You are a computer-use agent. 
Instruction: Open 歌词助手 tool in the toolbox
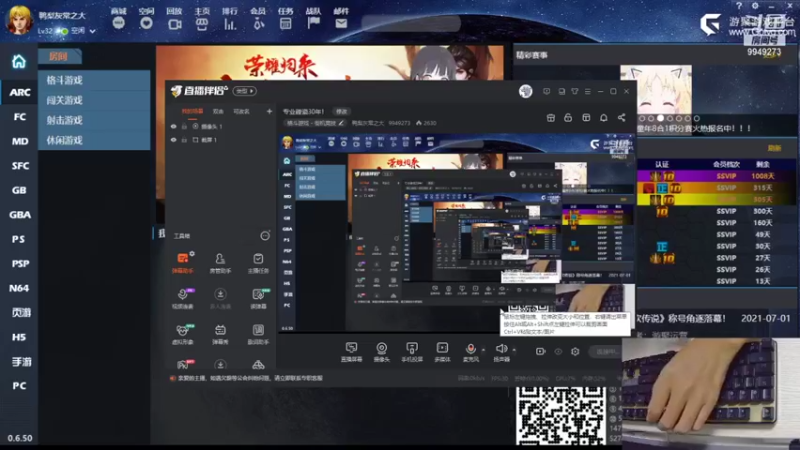[x=258, y=334]
